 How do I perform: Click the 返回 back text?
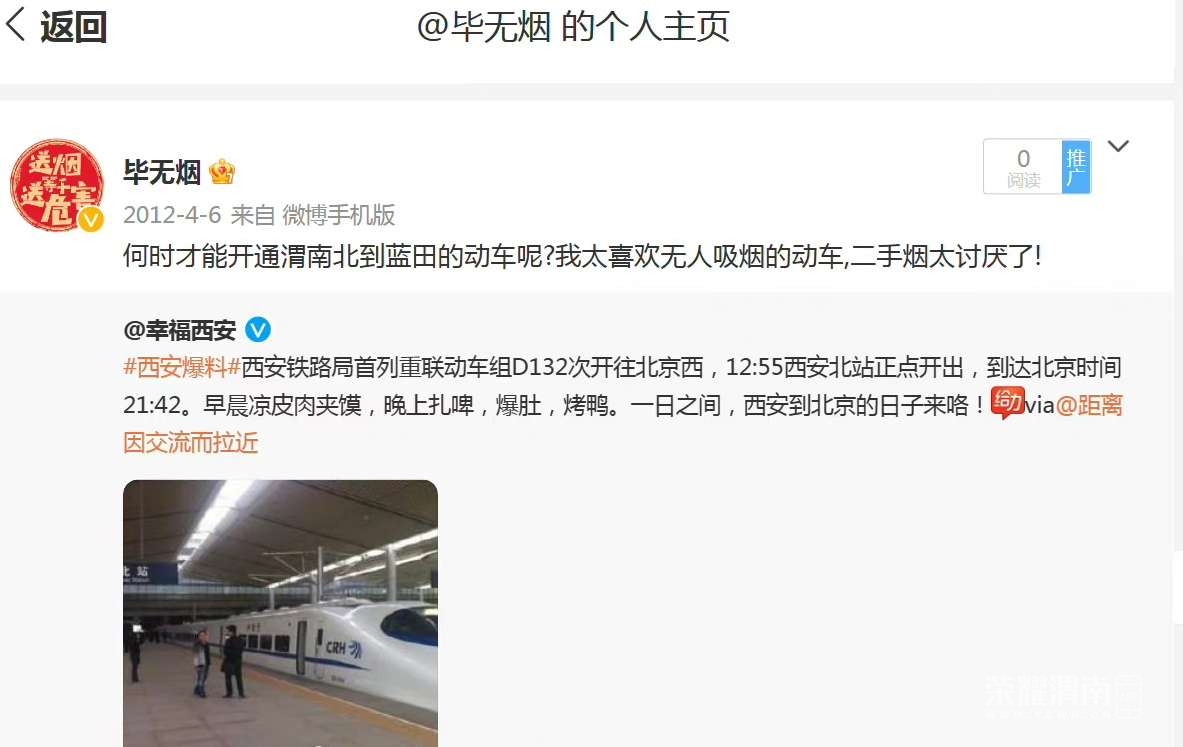click(x=73, y=26)
